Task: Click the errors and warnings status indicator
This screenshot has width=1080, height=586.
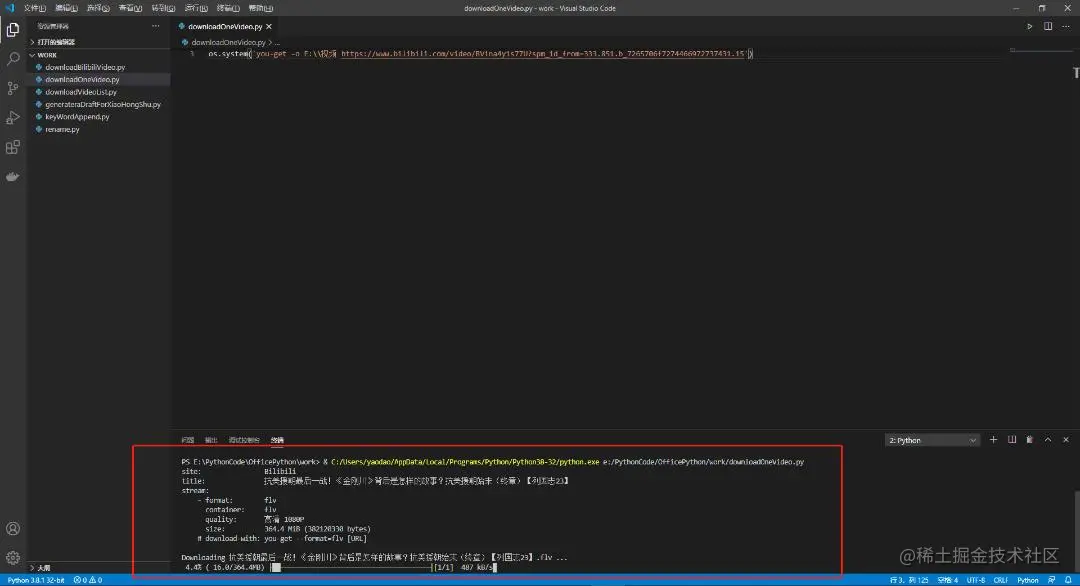Action: coord(88,580)
